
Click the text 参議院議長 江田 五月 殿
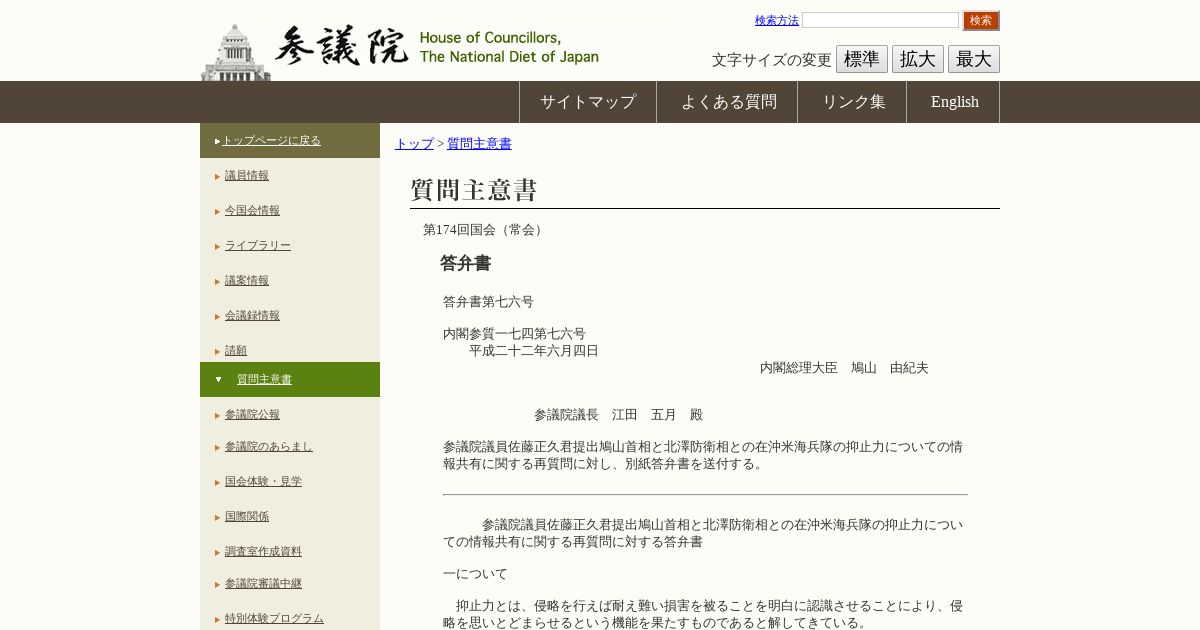click(618, 415)
